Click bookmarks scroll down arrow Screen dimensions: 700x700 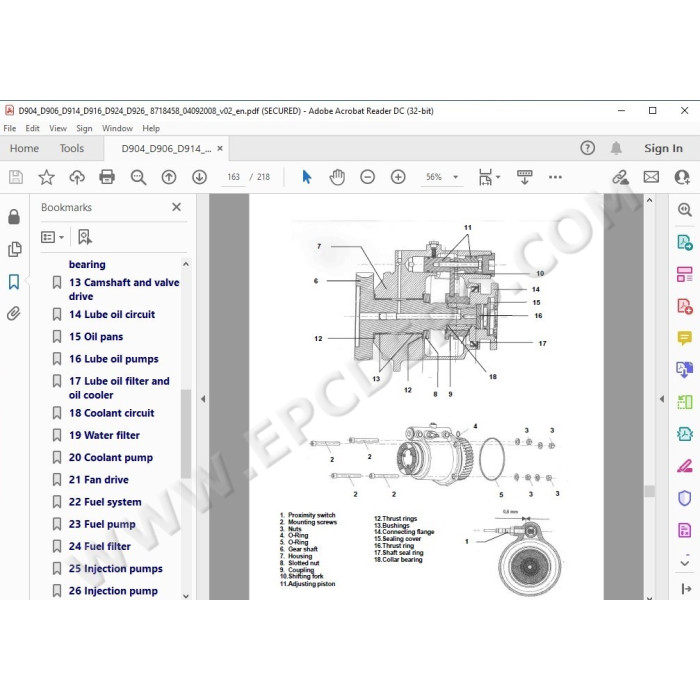tap(186, 595)
